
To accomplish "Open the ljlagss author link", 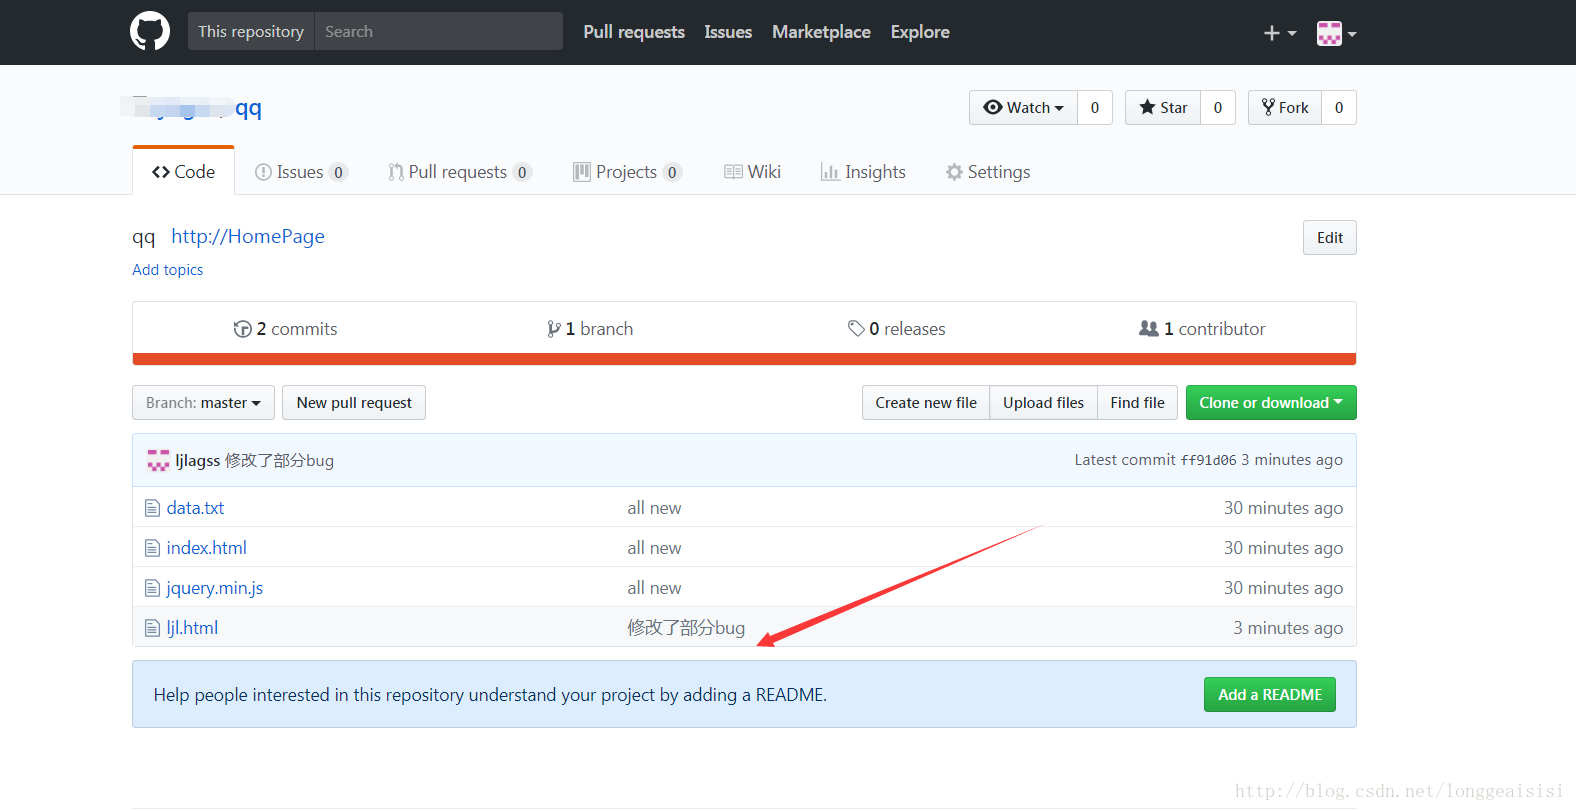I will (x=198, y=461).
